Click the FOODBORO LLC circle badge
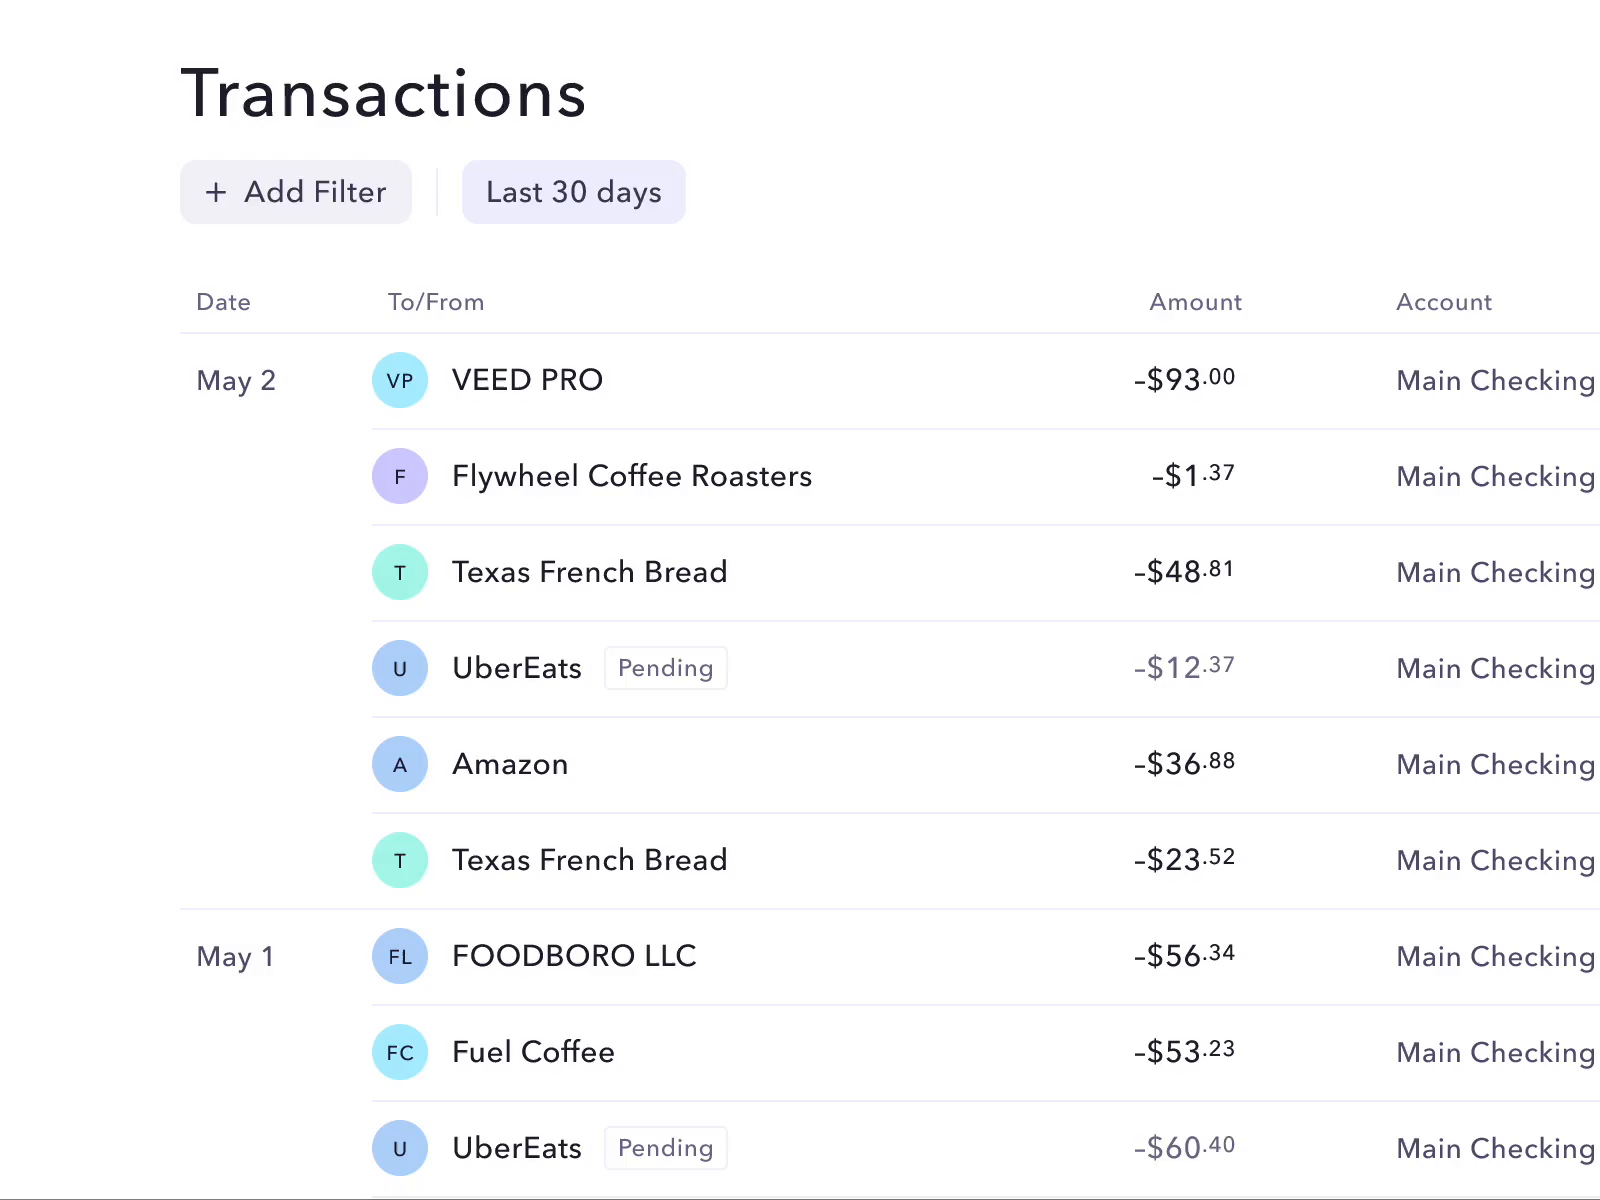This screenshot has width=1600, height=1200. click(x=400, y=956)
